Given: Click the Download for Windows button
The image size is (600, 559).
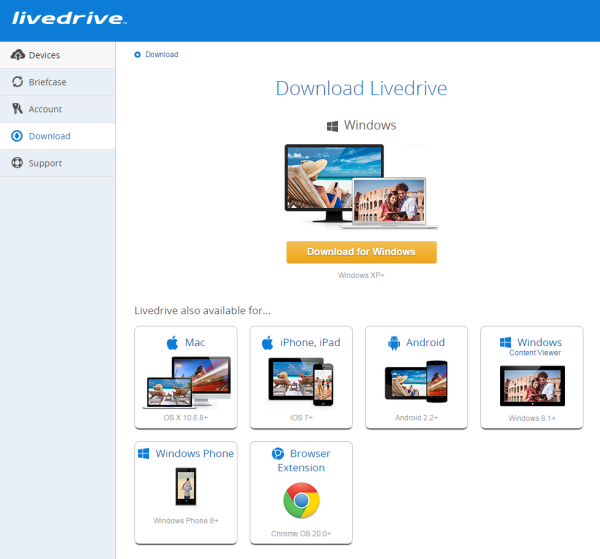Looking at the screenshot, I should tap(361, 252).
